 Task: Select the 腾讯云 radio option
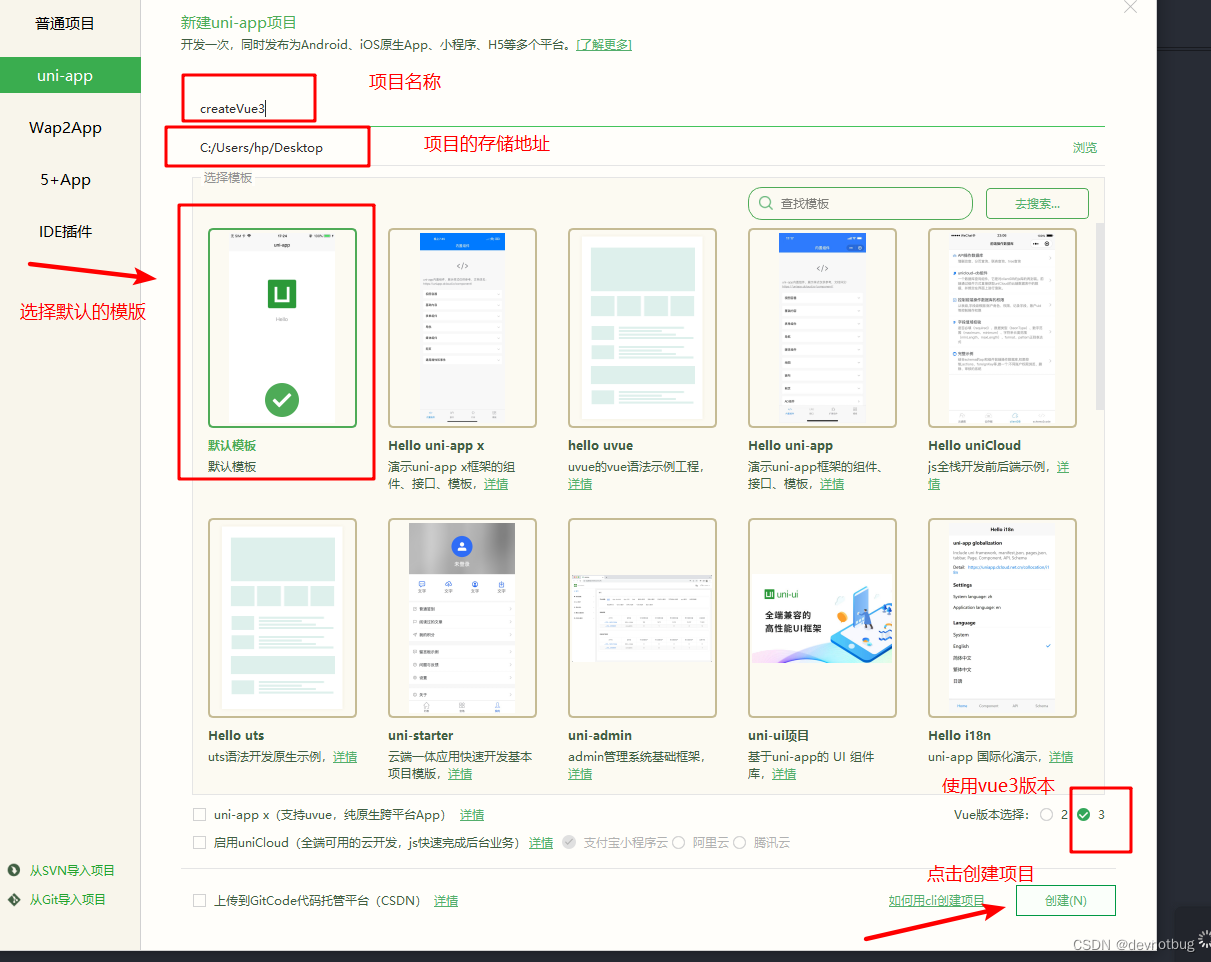(740, 843)
